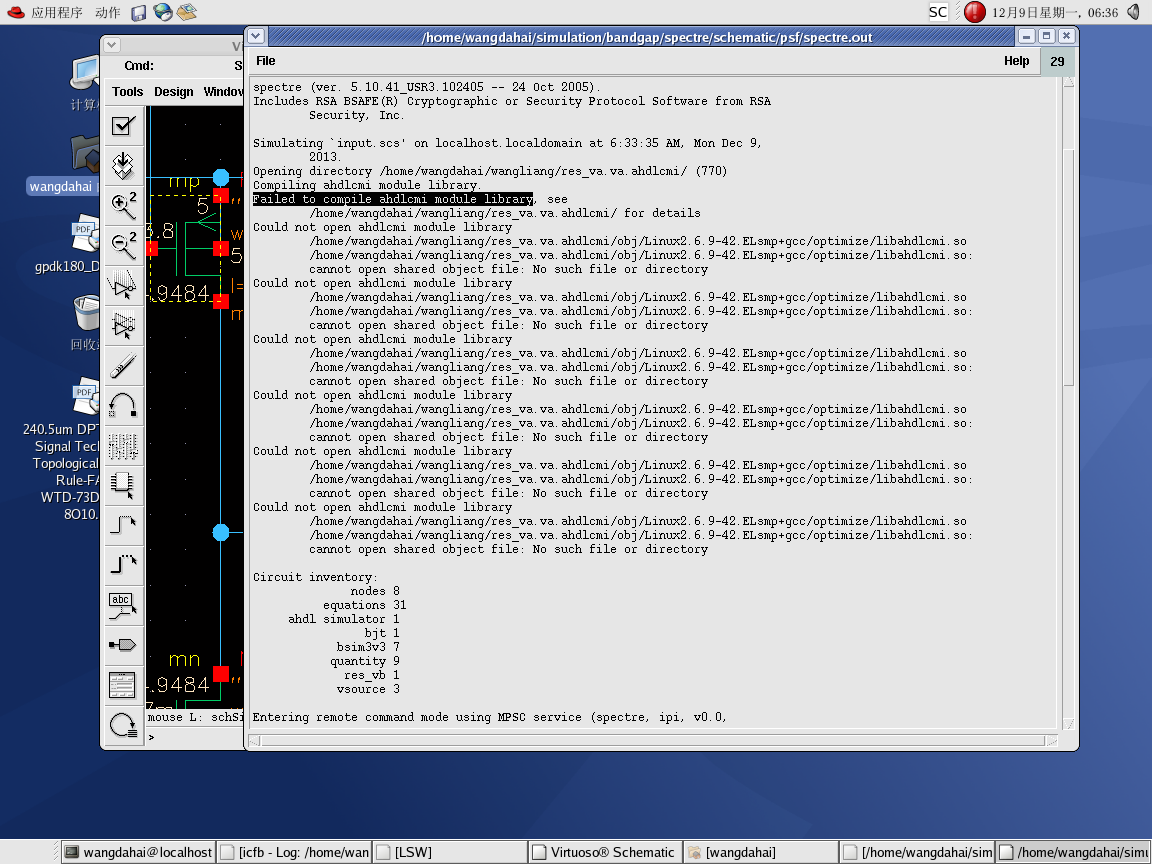This screenshot has height=864, width=1152.
Task: Zoom out by 2 in the schematic toolbar
Action: pos(123,245)
